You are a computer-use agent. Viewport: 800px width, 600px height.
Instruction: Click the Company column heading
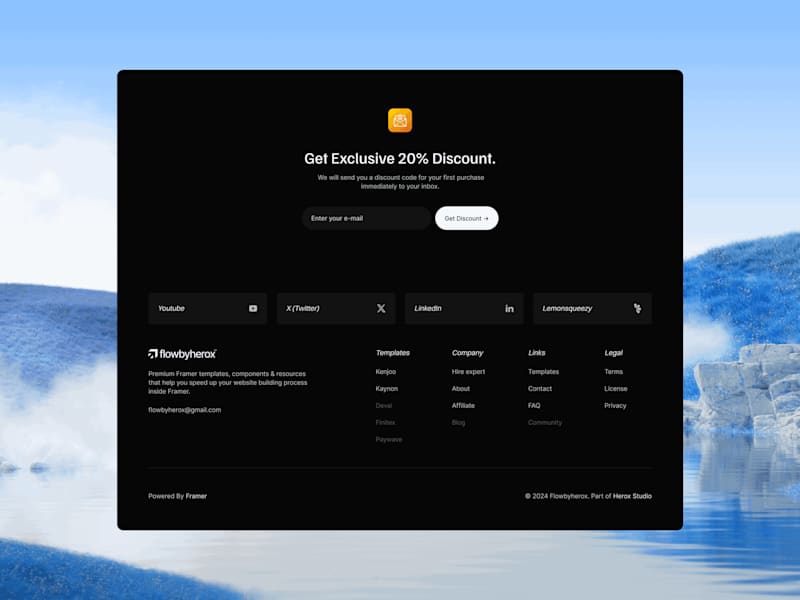click(467, 353)
